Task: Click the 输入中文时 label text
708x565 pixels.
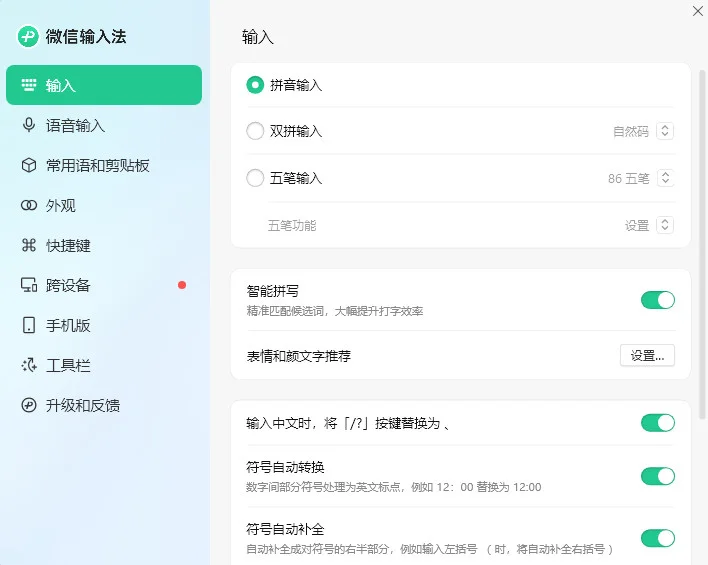Action: (x=347, y=423)
